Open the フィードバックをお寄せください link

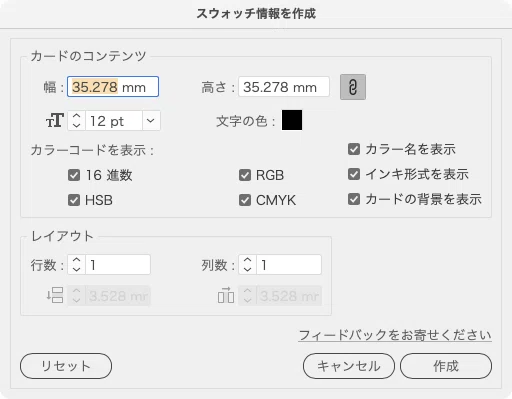(395, 335)
